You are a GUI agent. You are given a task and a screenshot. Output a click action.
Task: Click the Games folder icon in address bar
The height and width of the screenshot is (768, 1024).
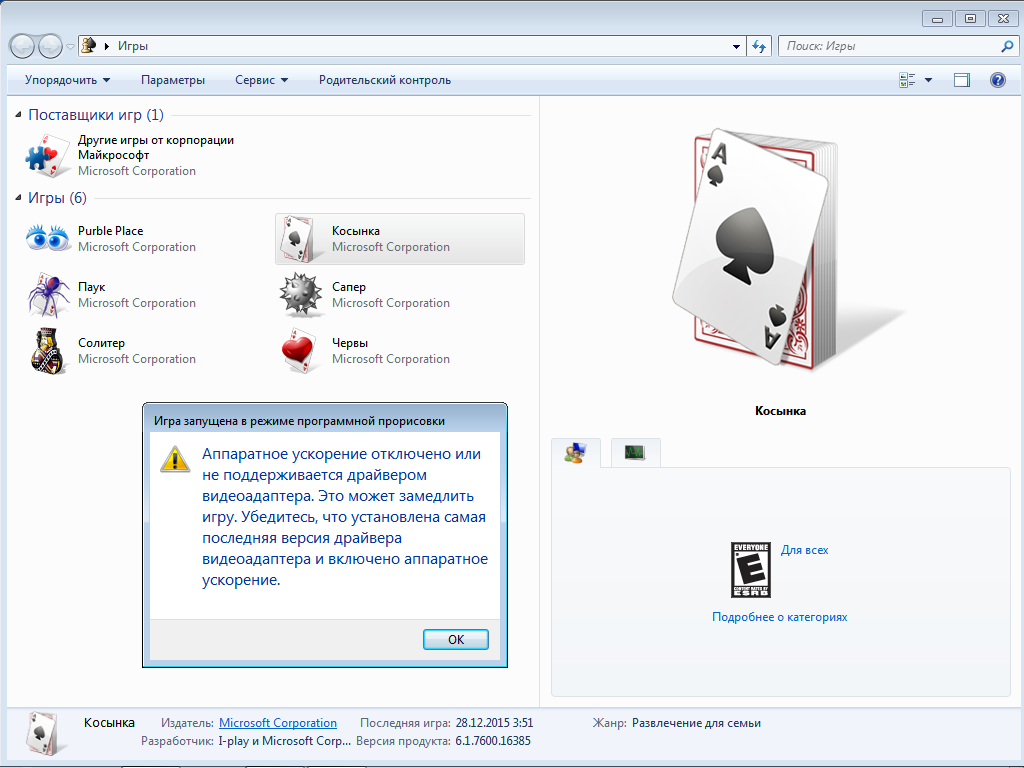[89, 46]
